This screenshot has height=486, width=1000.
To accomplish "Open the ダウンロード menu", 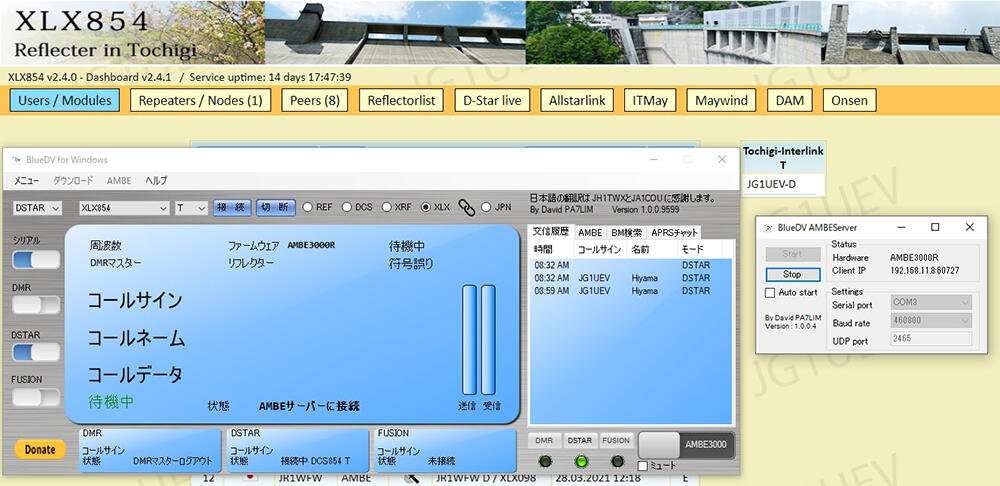I will pos(73,181).
